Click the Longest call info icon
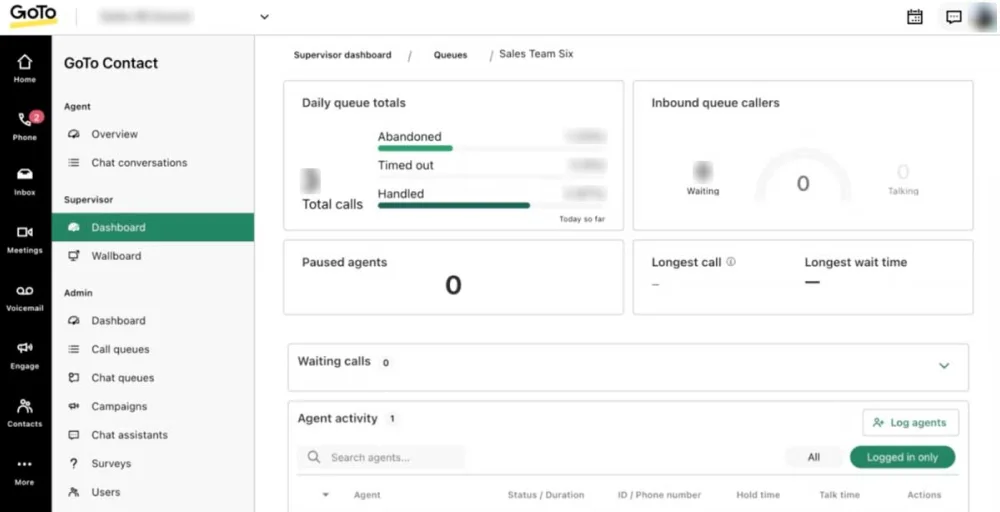Screen dimensions: 1000x512 pyautogui.click(x=731, y=261)
